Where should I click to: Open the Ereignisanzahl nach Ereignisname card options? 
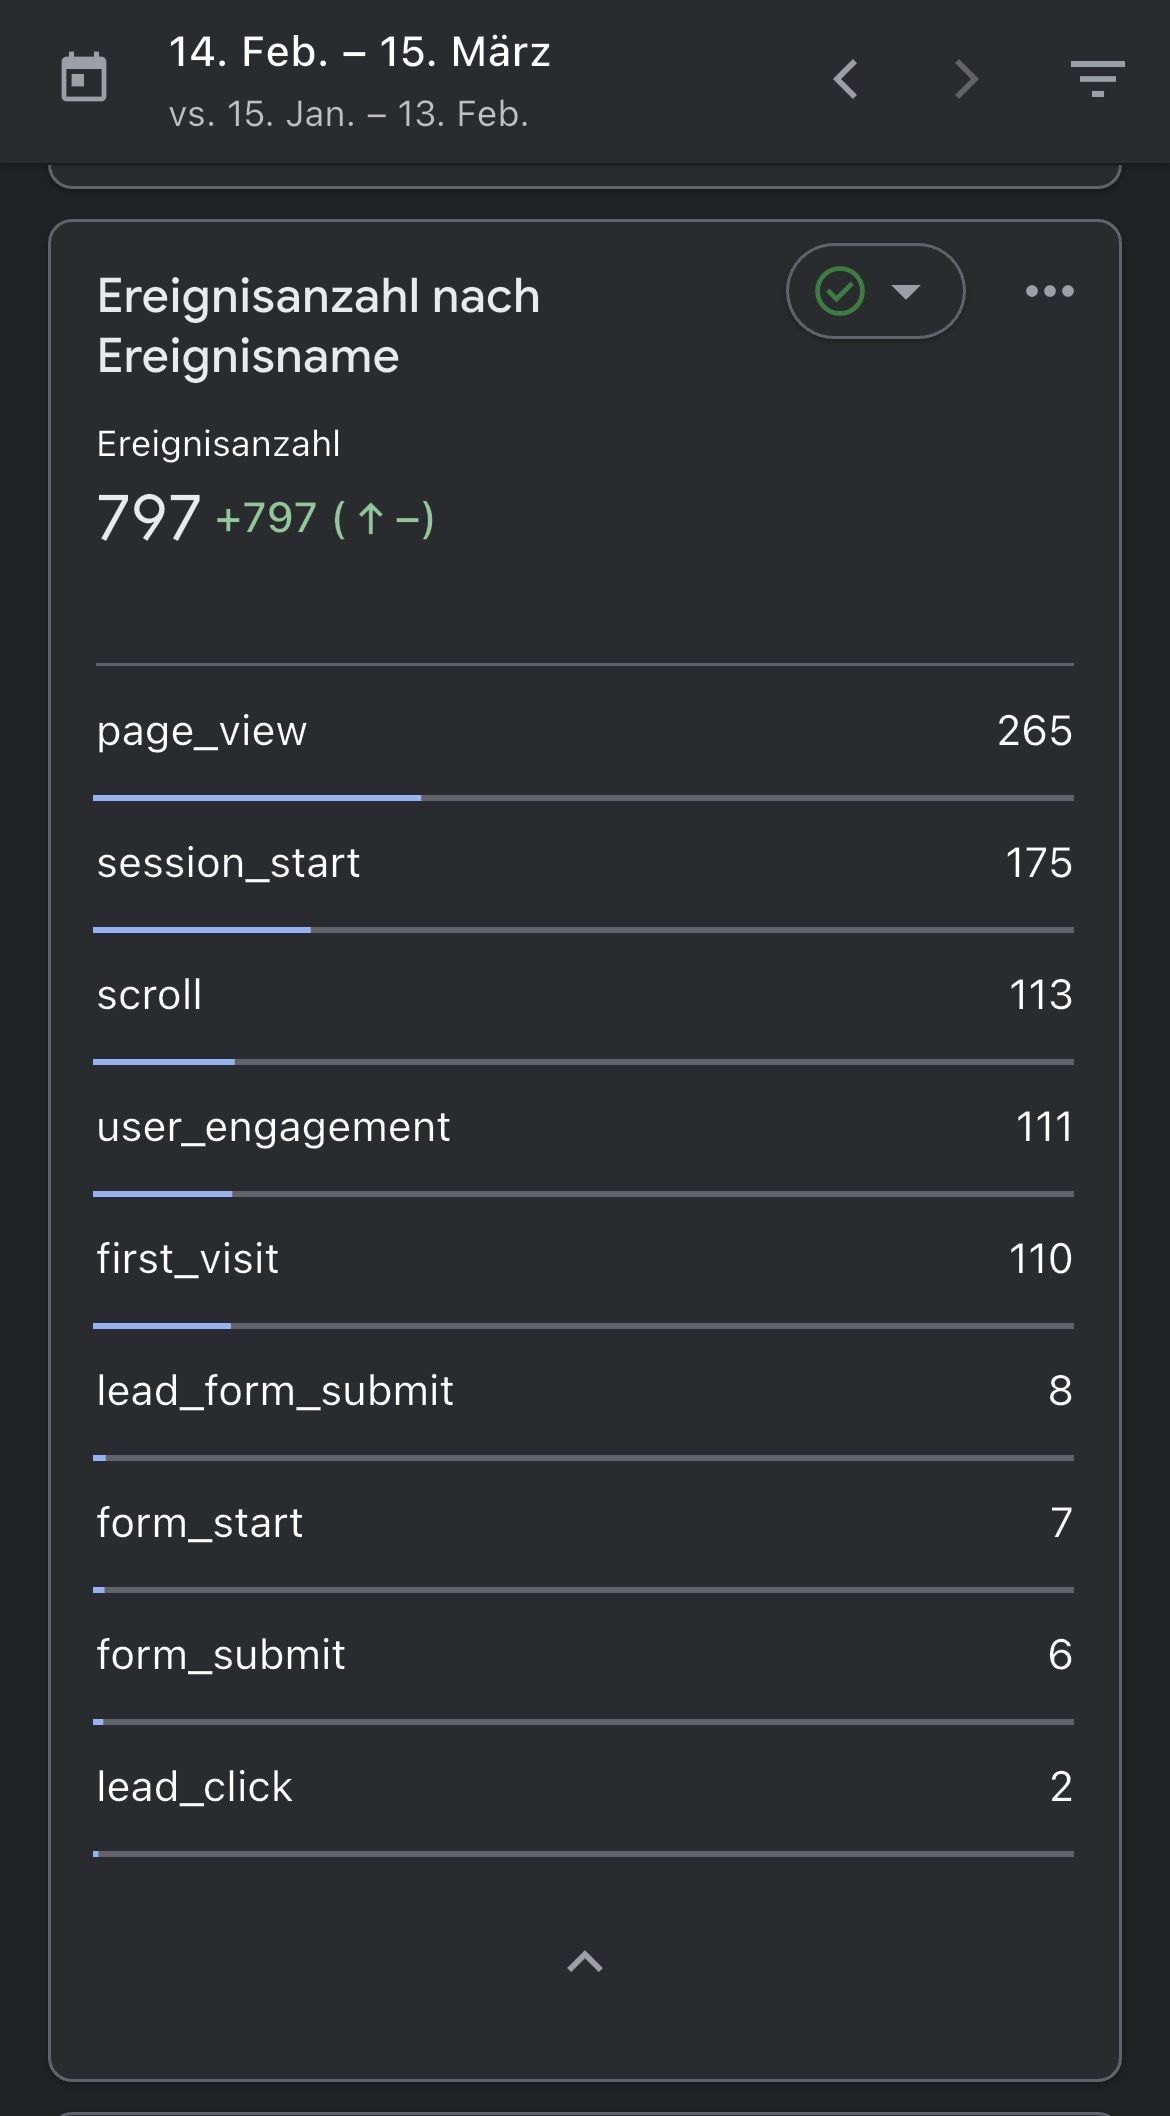click(x=1049, y=291)
